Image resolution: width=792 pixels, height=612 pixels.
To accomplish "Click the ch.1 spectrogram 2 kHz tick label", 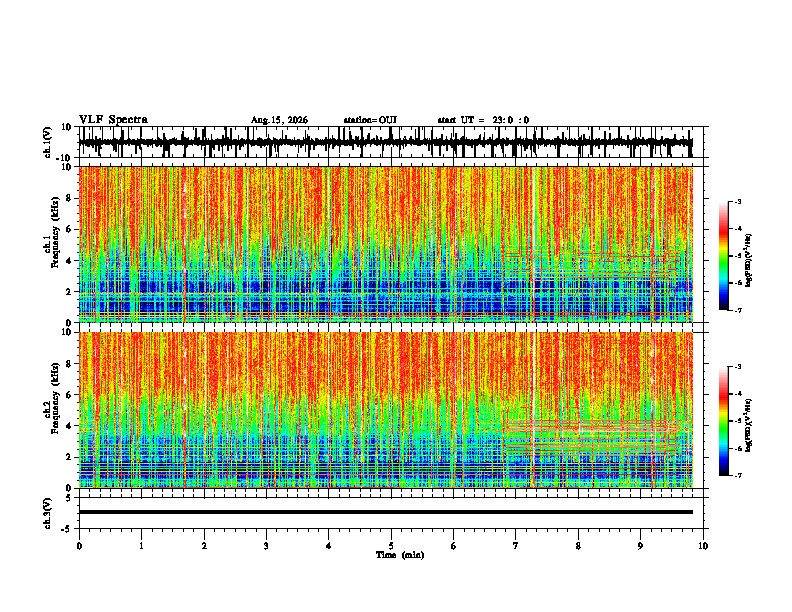I will (x=70, y=291).
